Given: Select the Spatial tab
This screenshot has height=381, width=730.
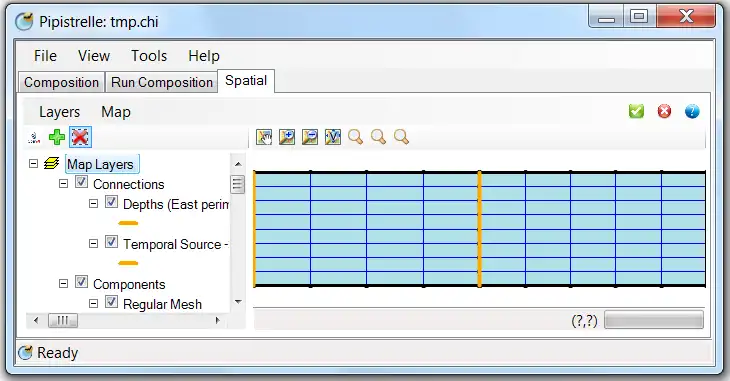Looking at the screenshot, I should (x=246, y=81).
